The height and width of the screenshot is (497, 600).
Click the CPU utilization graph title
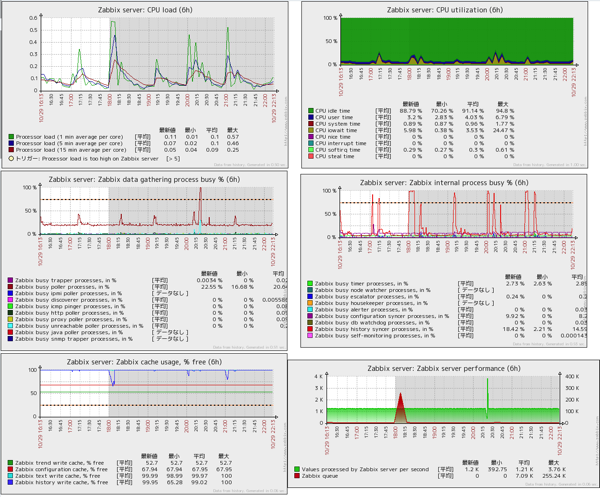(x=445, y=10)
